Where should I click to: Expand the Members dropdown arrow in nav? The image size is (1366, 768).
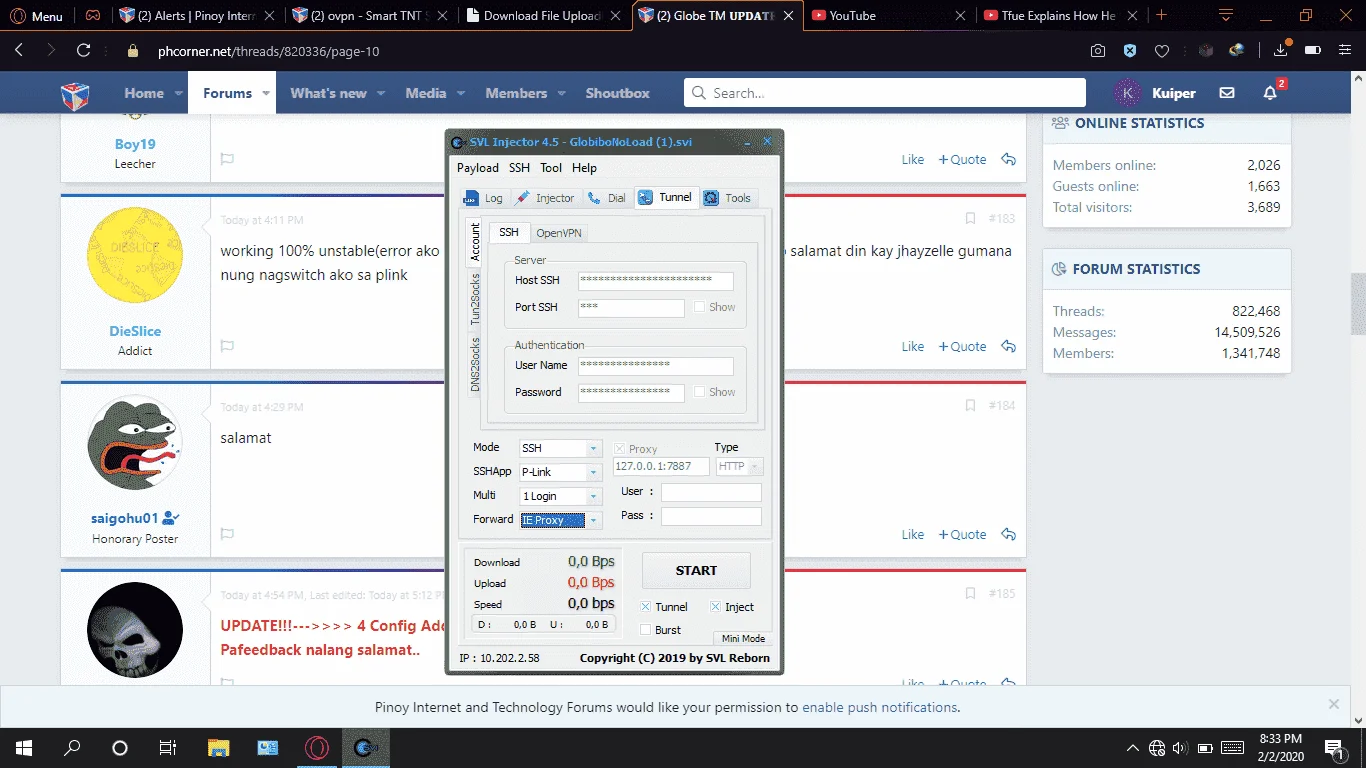562,93
